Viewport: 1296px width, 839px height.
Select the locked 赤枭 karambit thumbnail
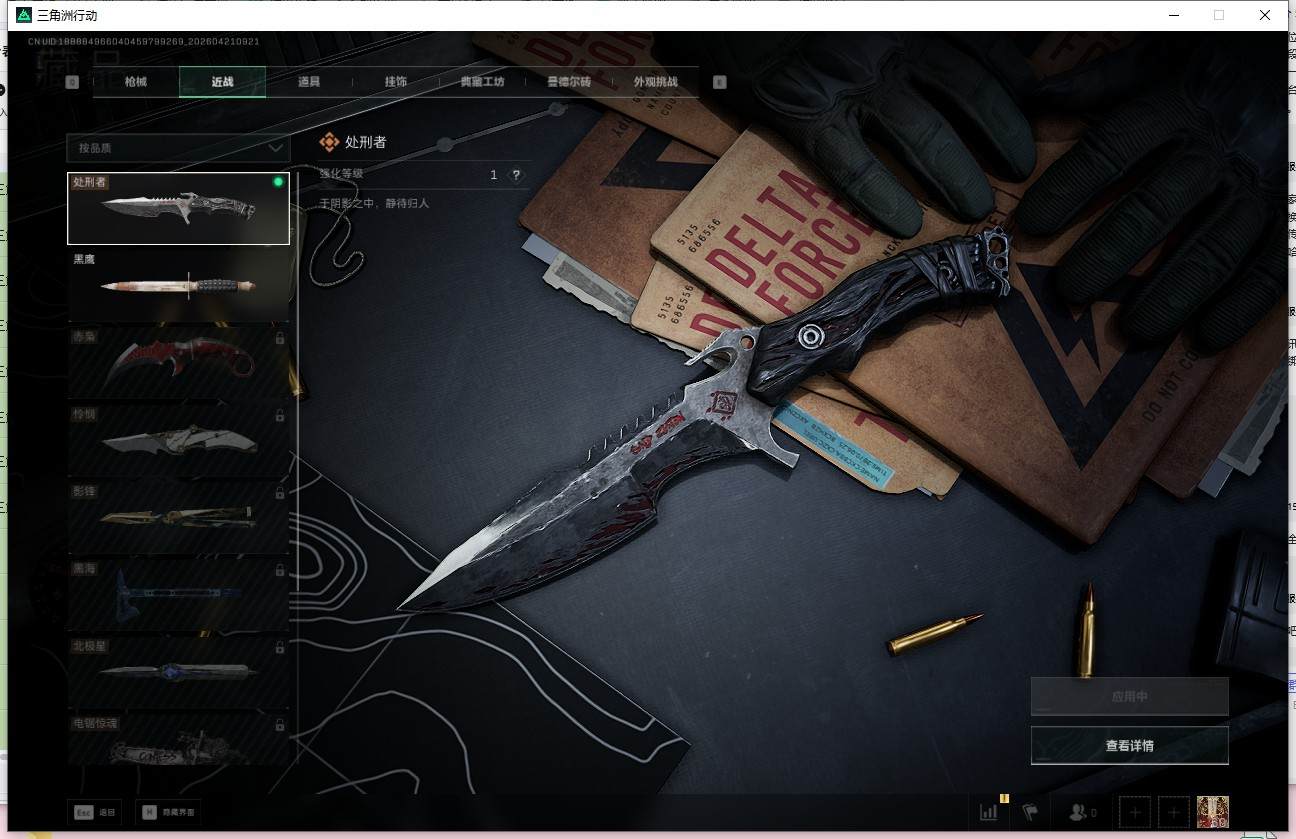click(x=178, y=362)
